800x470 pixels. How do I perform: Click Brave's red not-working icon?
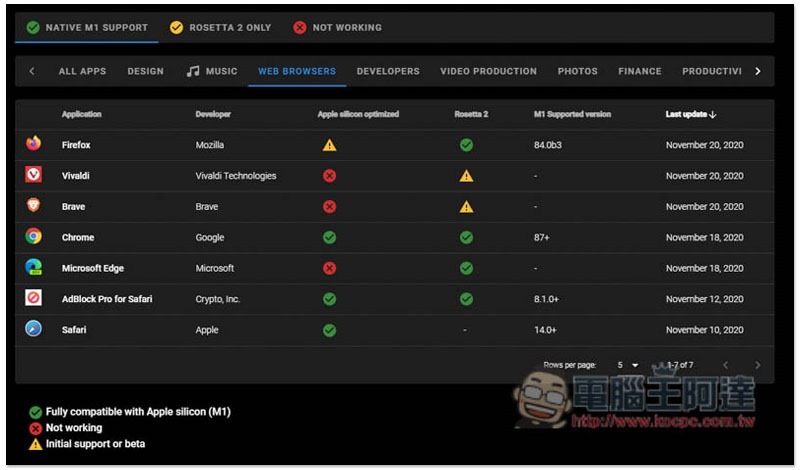pyautogui.click(x=330, y=207)
